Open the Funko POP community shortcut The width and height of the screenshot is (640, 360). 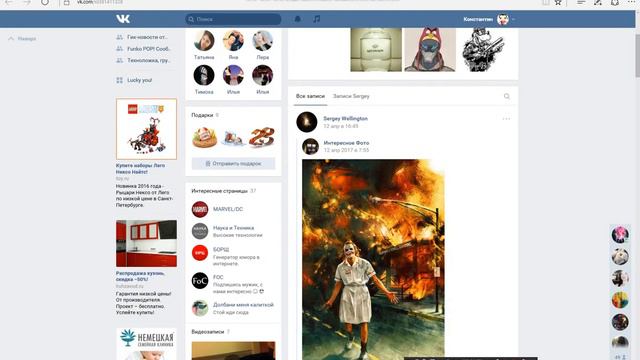[x=143, y=49]
